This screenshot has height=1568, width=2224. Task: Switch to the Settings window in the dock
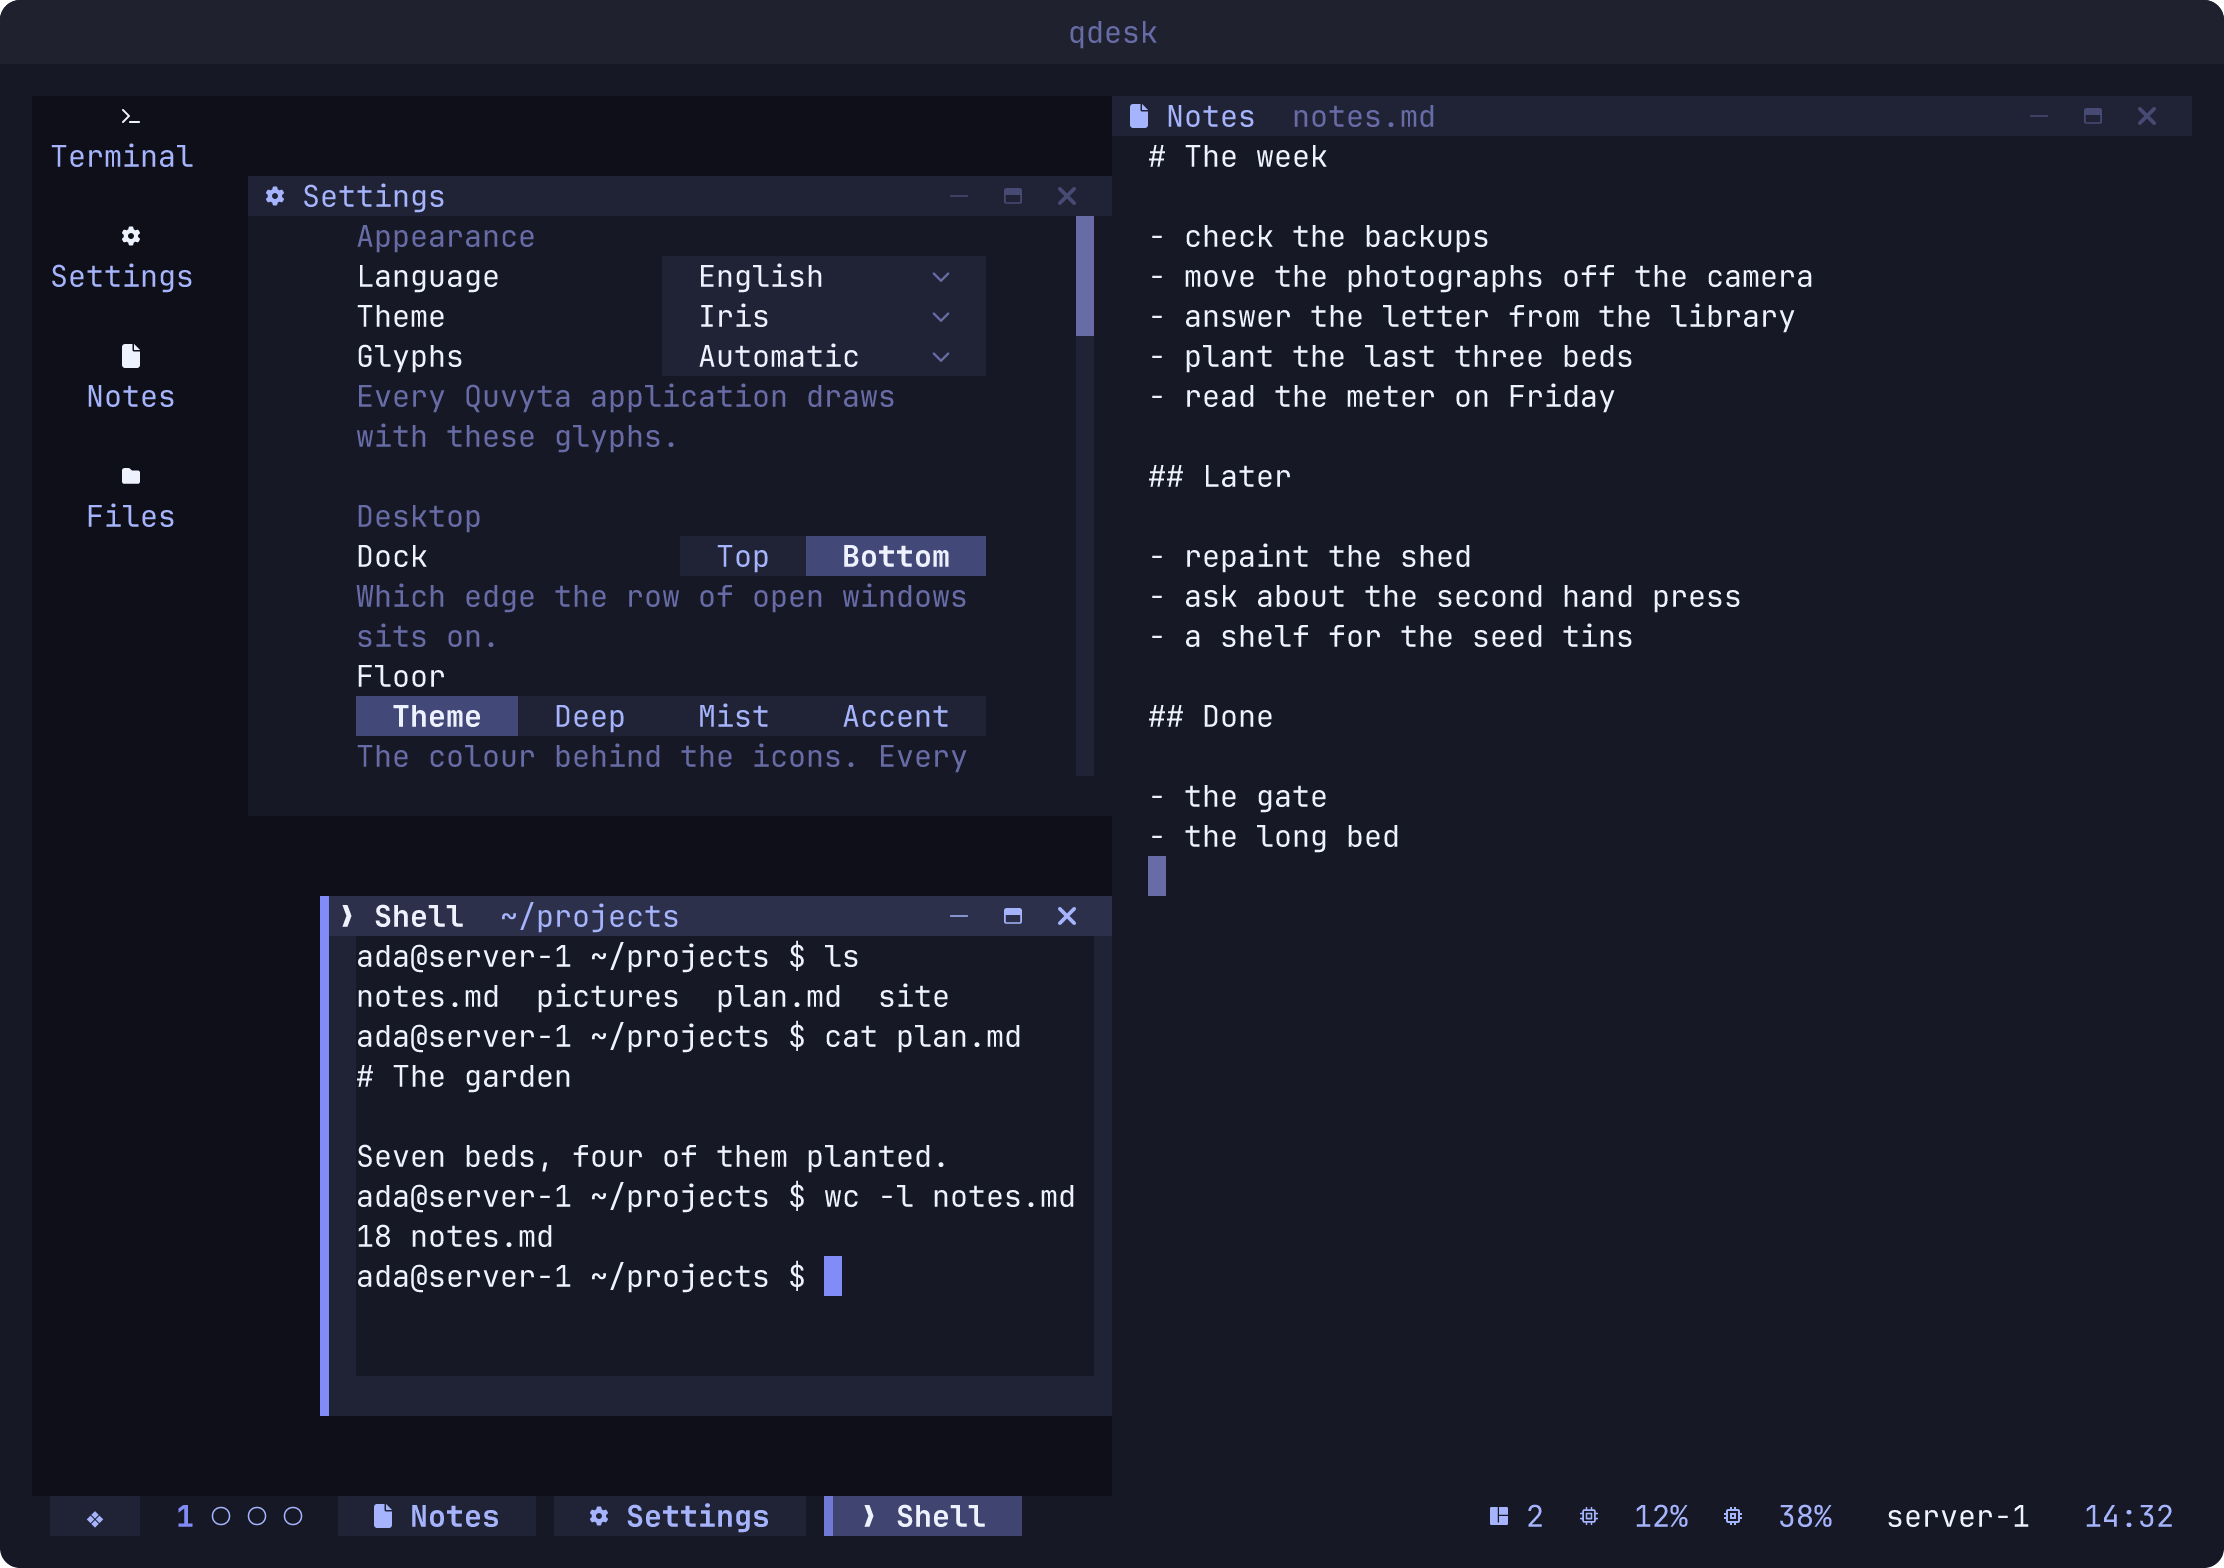(x=680, y=1517)
